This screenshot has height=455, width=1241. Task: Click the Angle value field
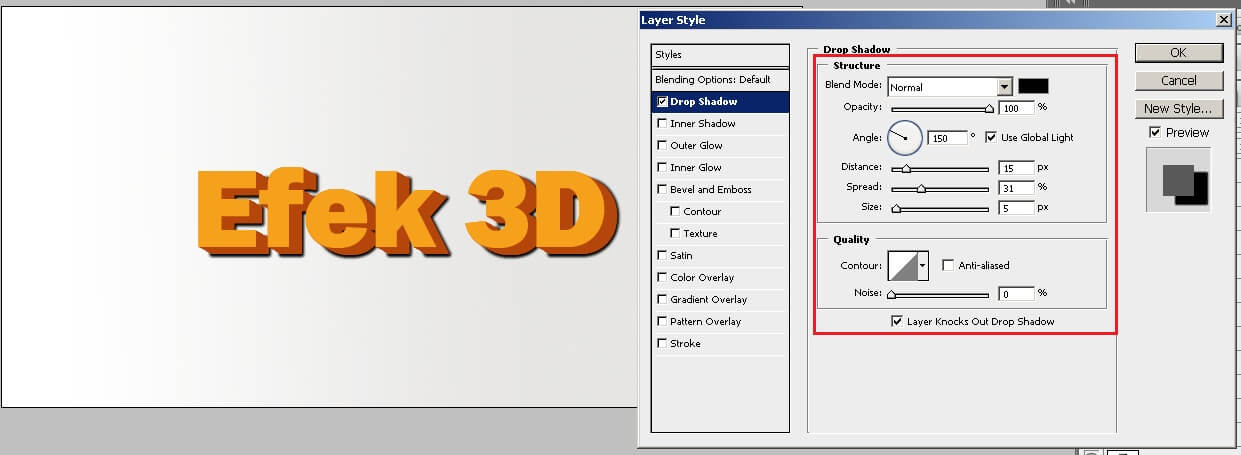click(947, 138)
